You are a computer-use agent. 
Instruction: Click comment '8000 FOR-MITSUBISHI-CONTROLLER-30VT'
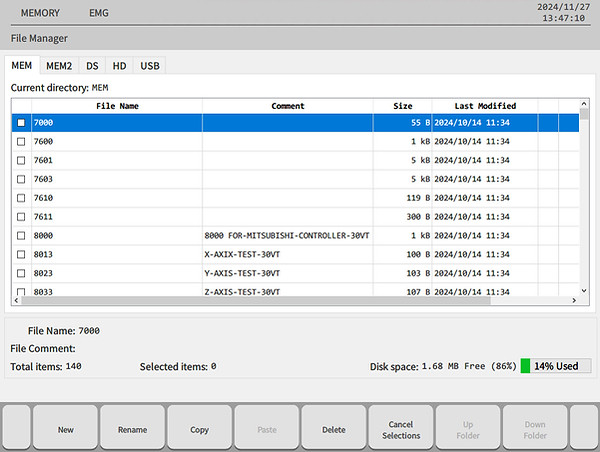click(287, 236)
